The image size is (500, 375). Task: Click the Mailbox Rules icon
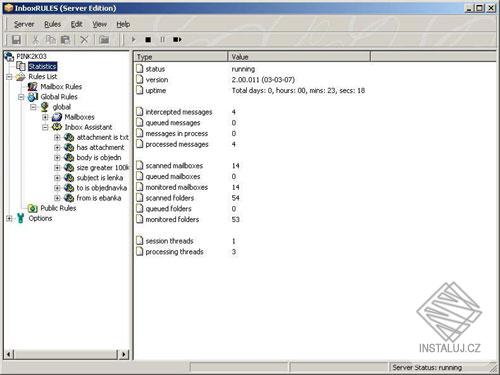click(x=32, y=87)
